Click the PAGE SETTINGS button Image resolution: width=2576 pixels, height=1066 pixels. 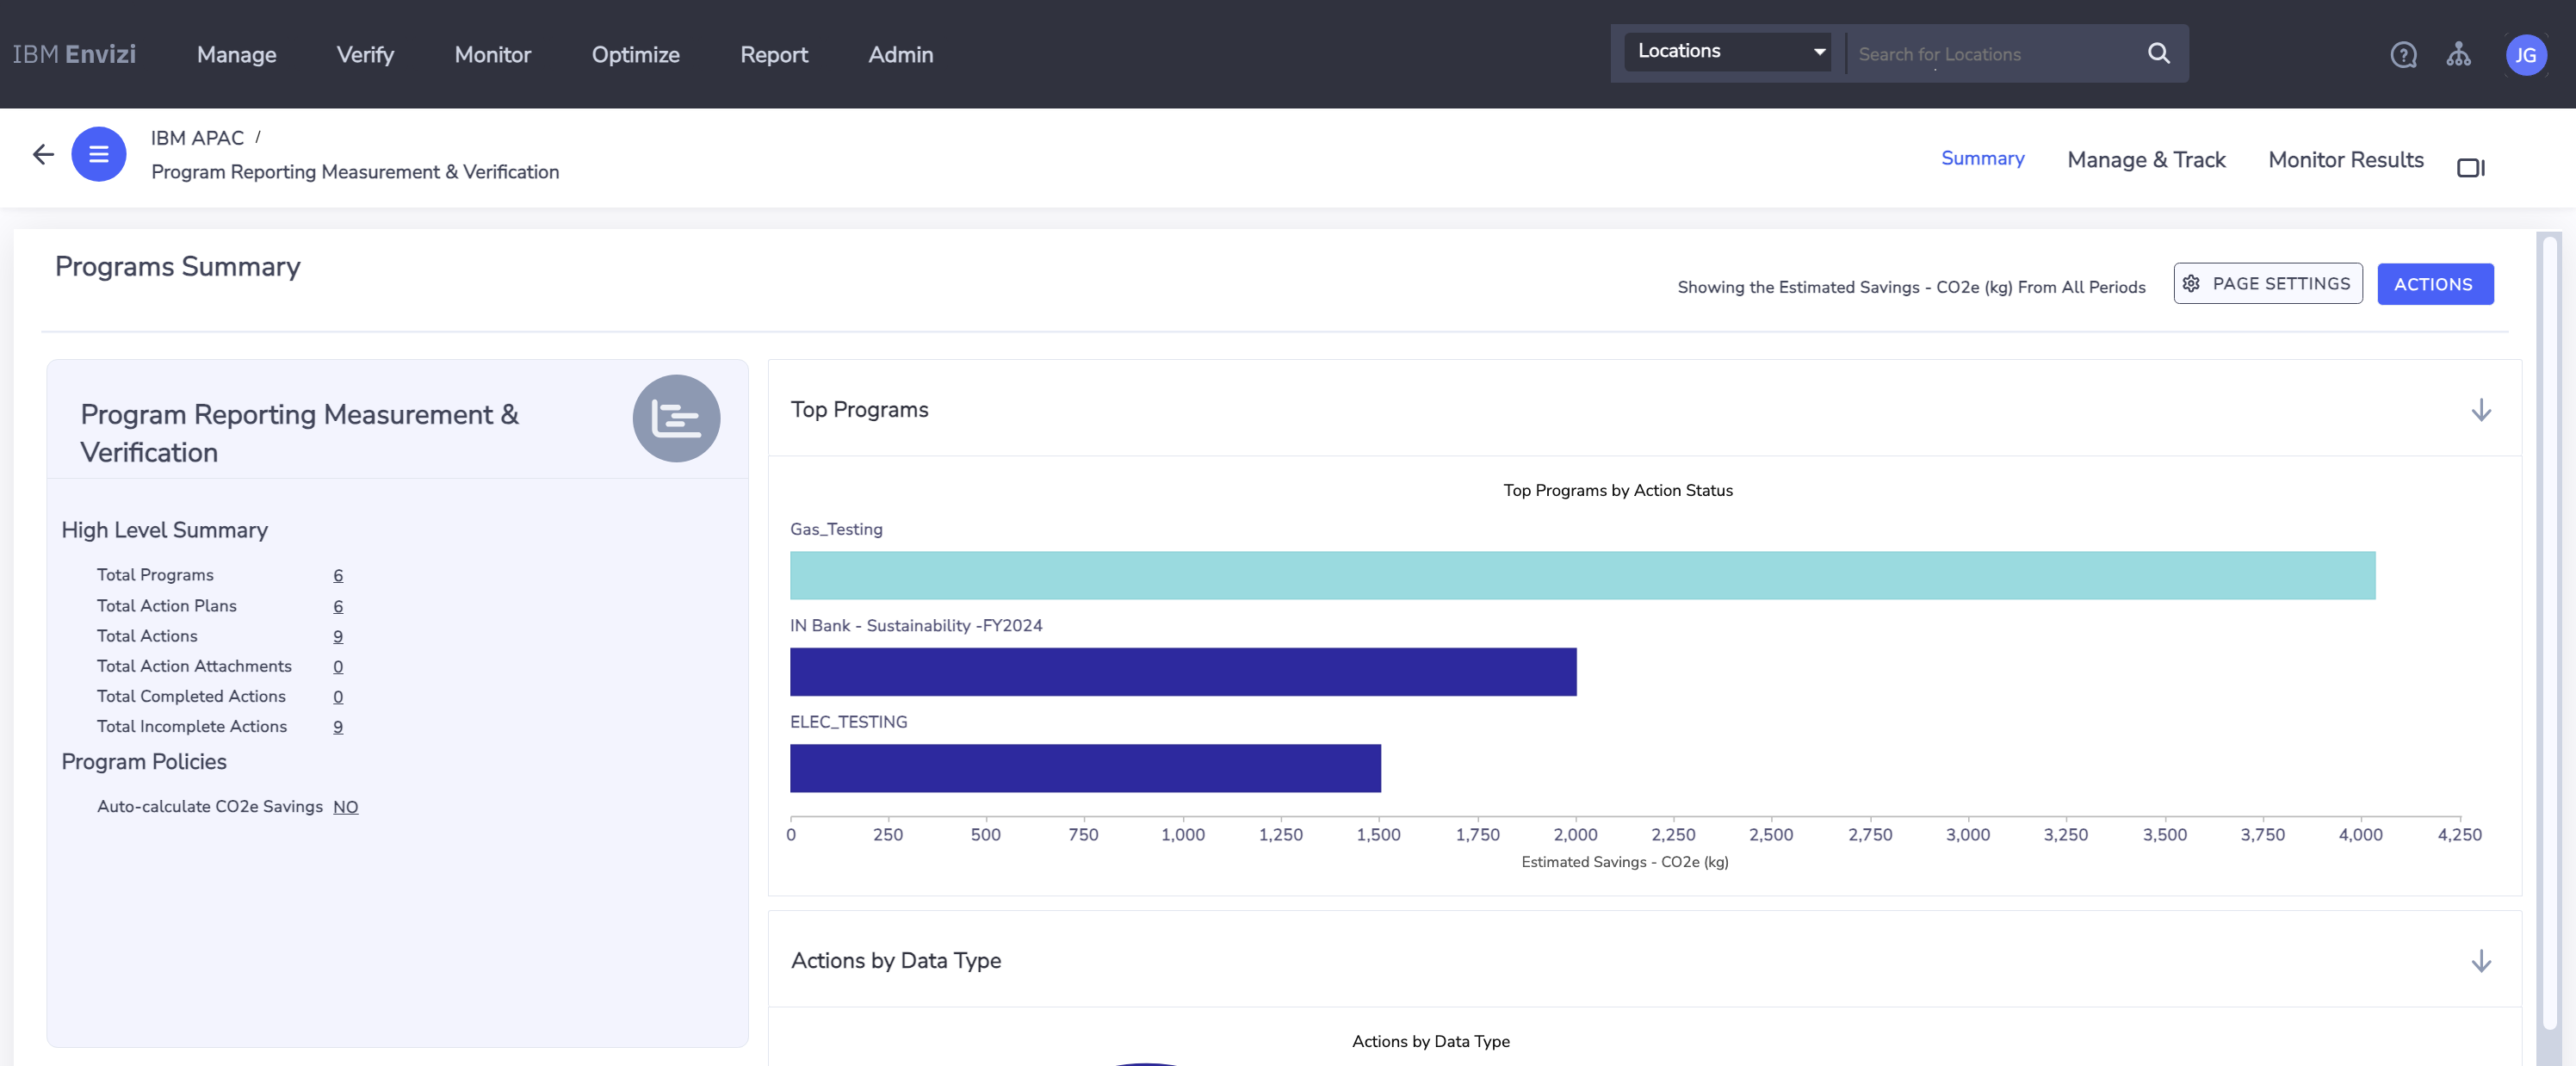point(2267,284)
